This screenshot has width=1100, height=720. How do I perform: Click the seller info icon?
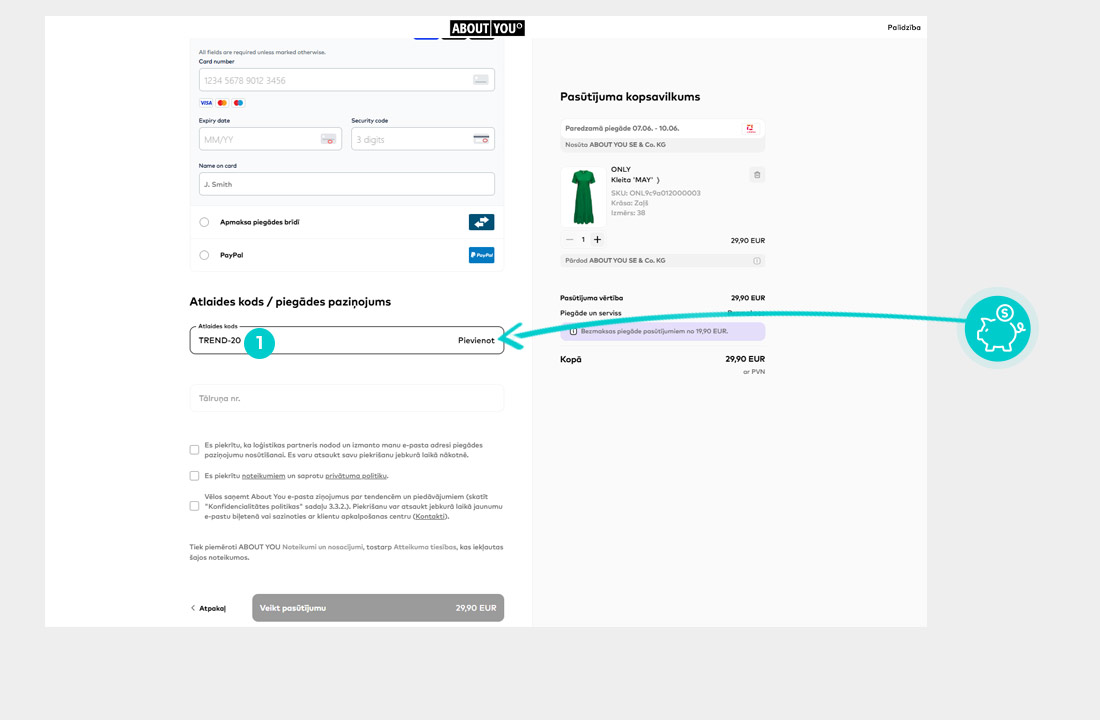[x=757, y=261]
